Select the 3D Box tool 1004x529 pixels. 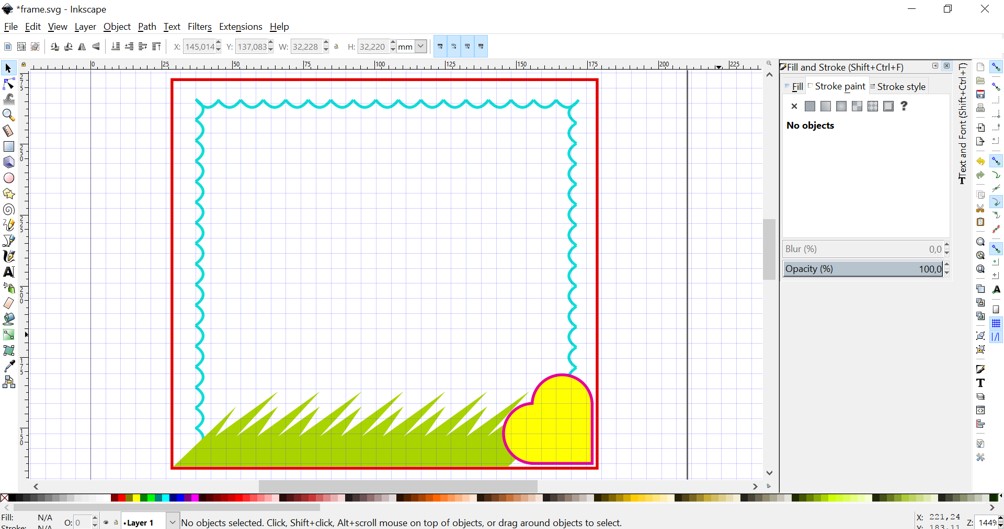click(x=8, y=162)
